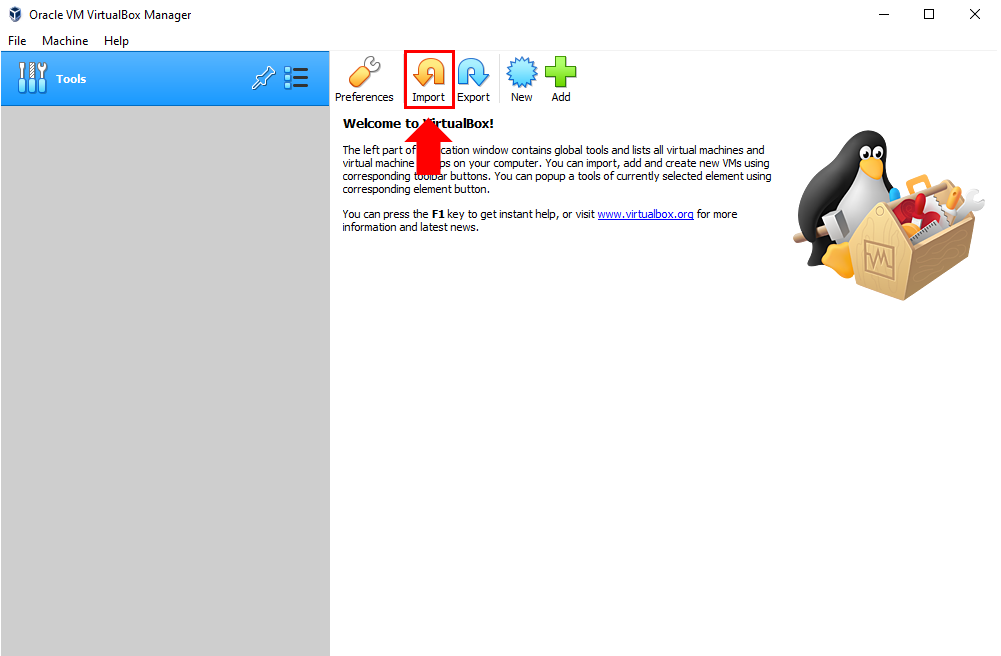Visit the www.virtualbox.org link

[645, 213]
